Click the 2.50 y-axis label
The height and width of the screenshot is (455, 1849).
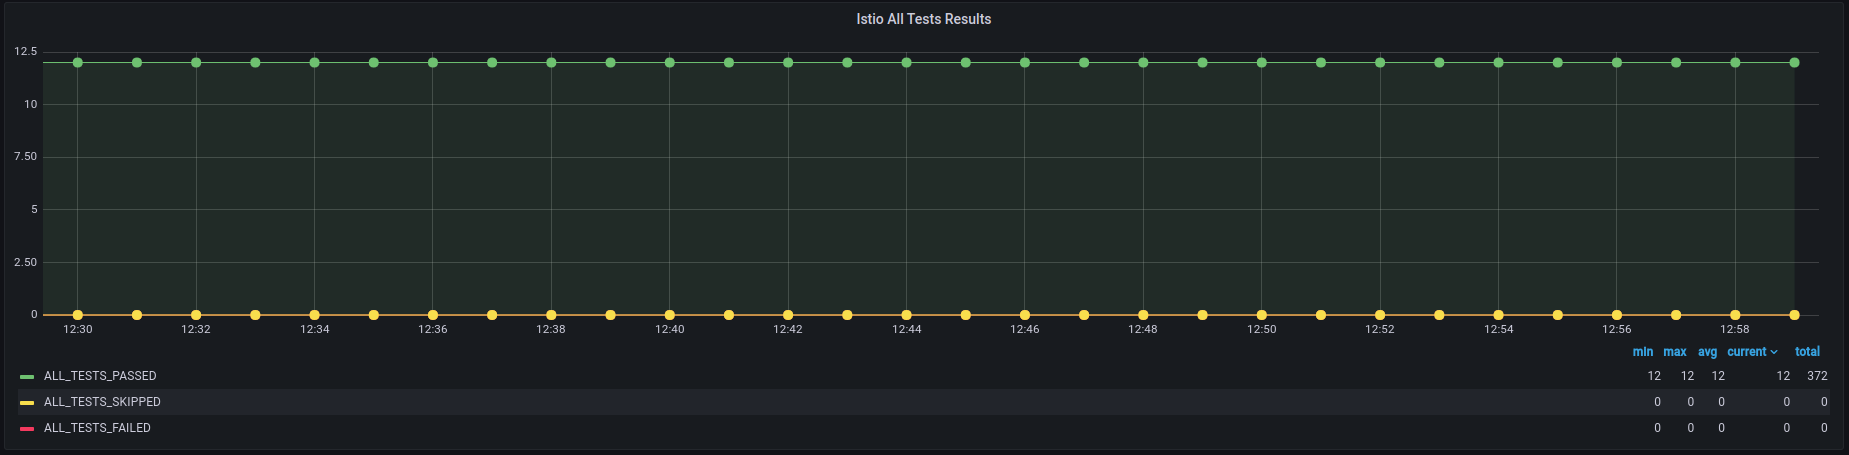(x=26, y=262)
